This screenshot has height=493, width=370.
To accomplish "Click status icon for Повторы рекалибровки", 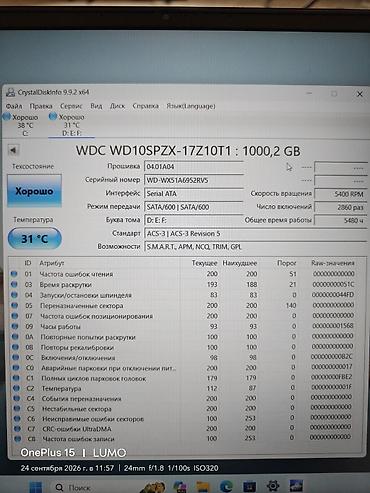I will [x=15, y=347].
